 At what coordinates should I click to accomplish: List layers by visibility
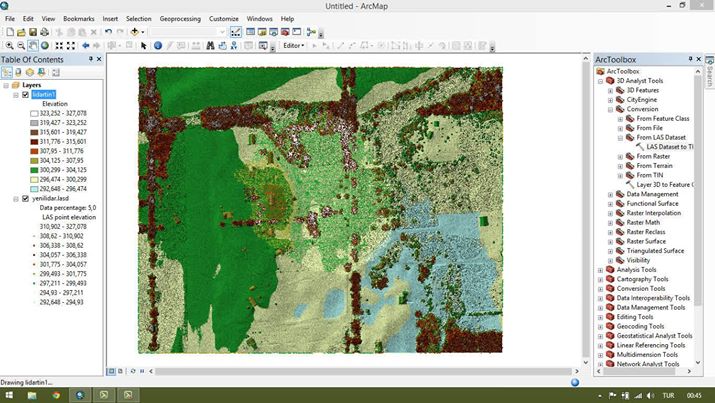click(x=30, y=72)
